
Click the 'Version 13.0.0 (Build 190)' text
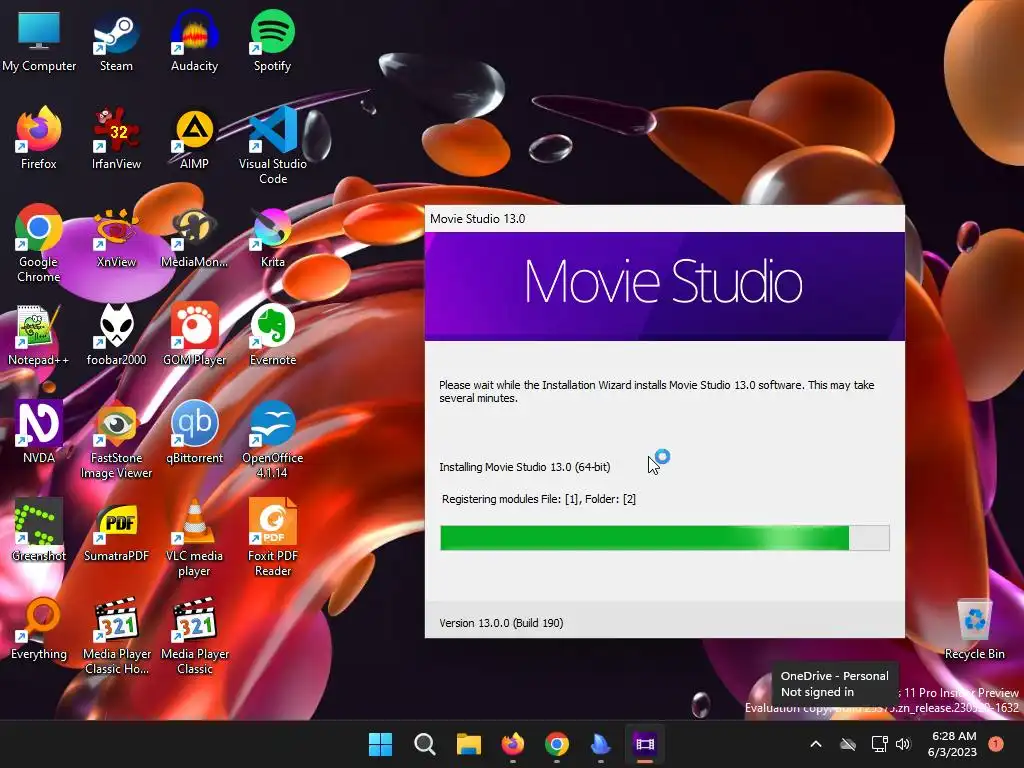501,623
